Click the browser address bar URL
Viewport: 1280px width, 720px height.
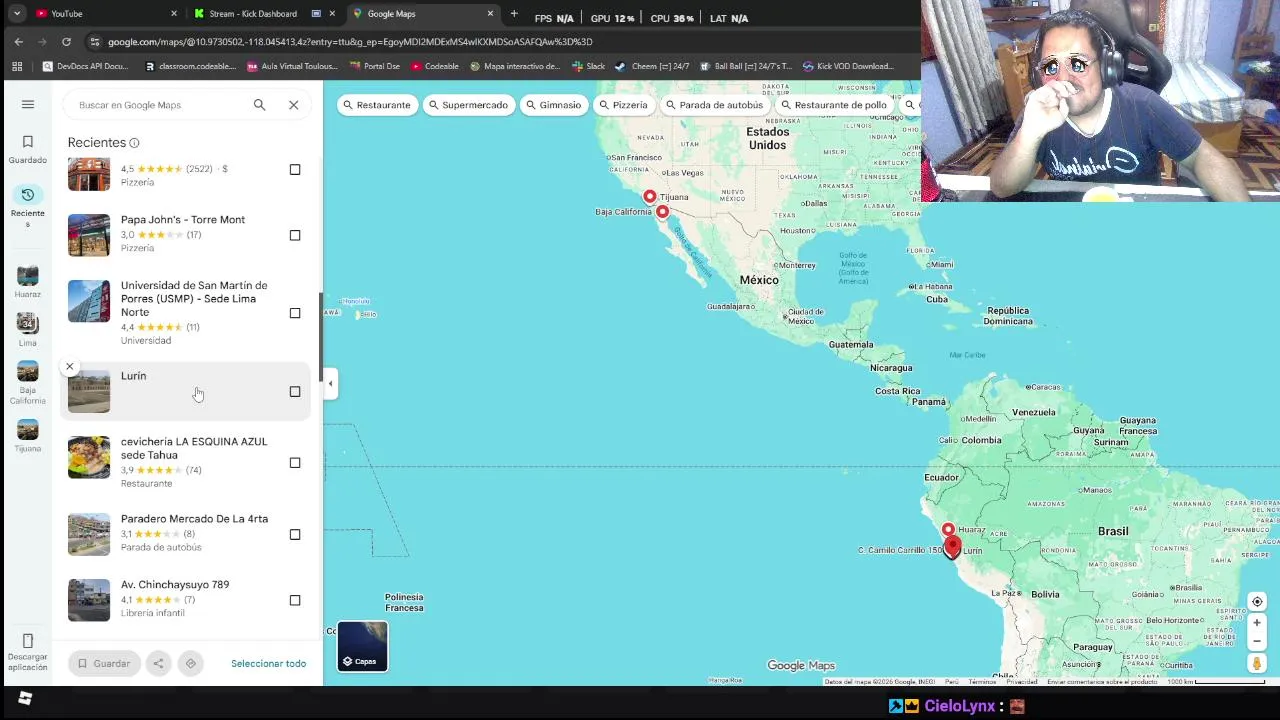[x=350, y=42]
